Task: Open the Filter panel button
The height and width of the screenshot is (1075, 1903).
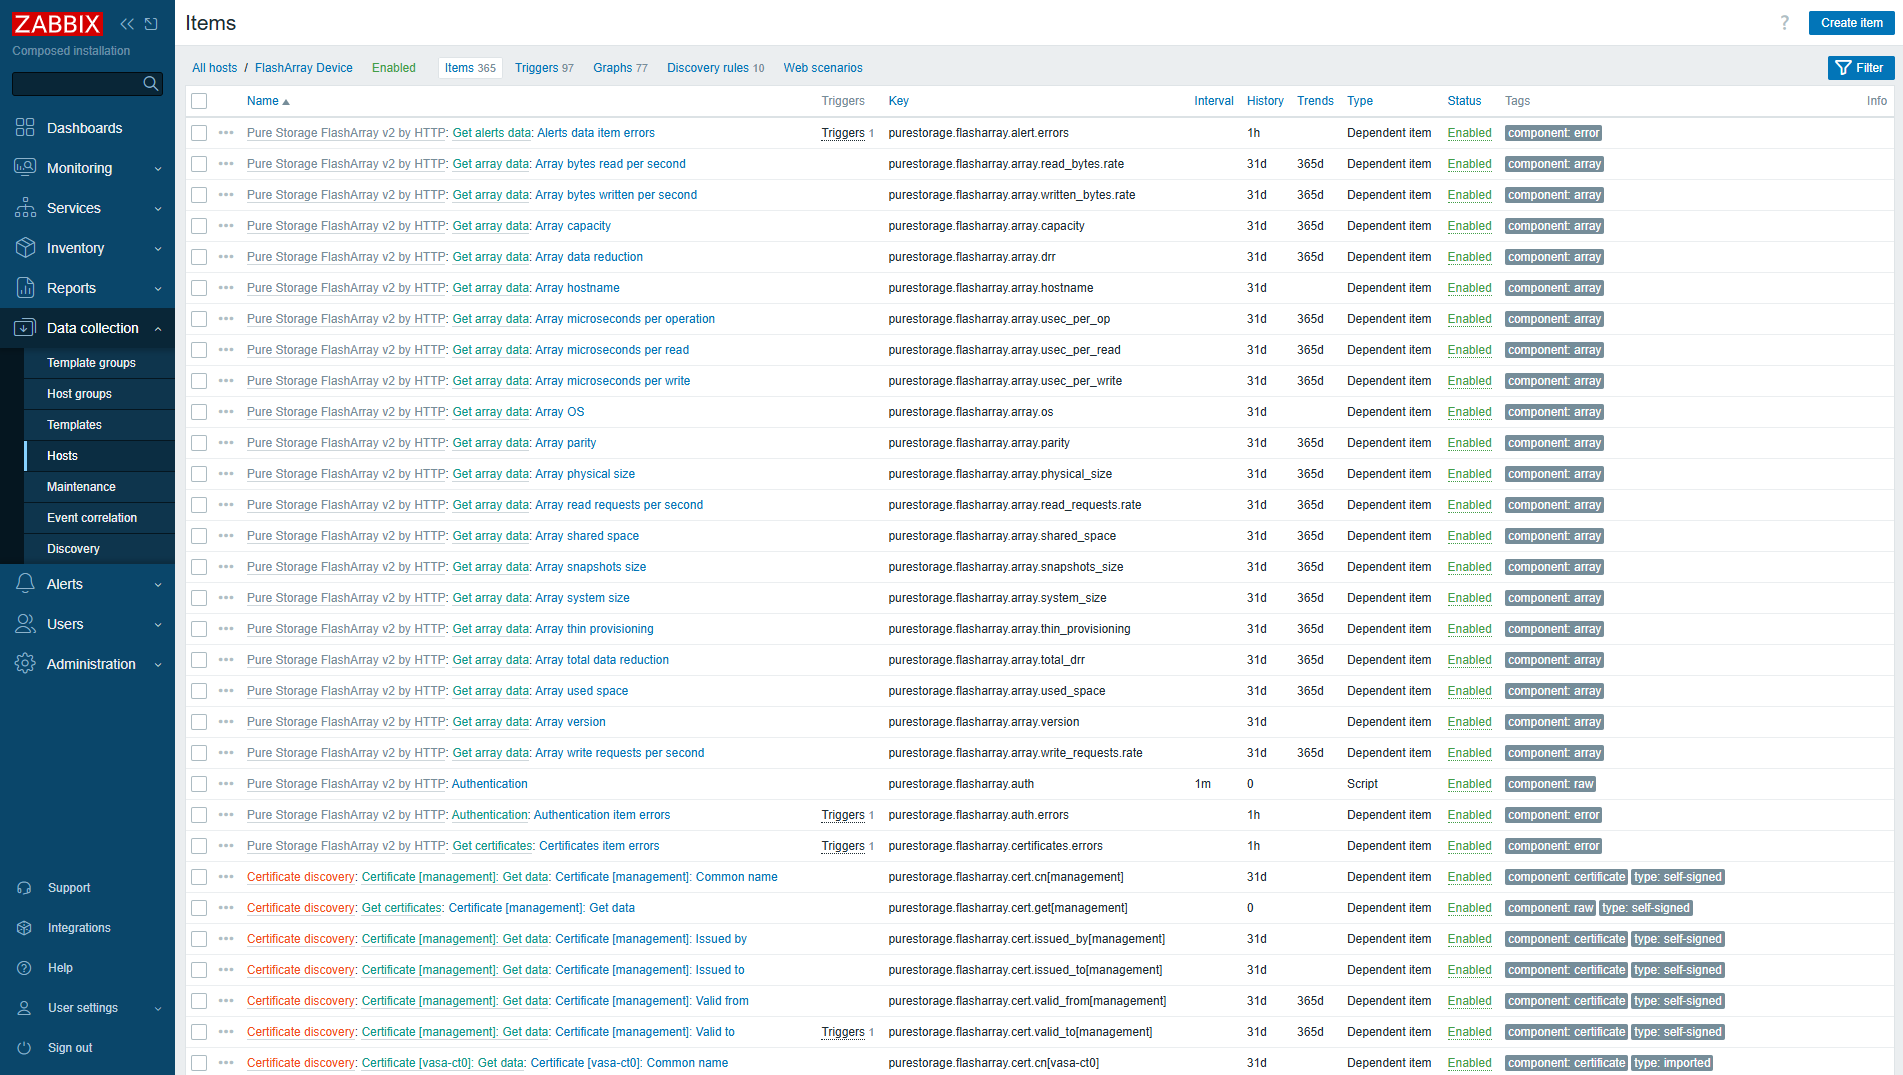Action: (1860, 68)
